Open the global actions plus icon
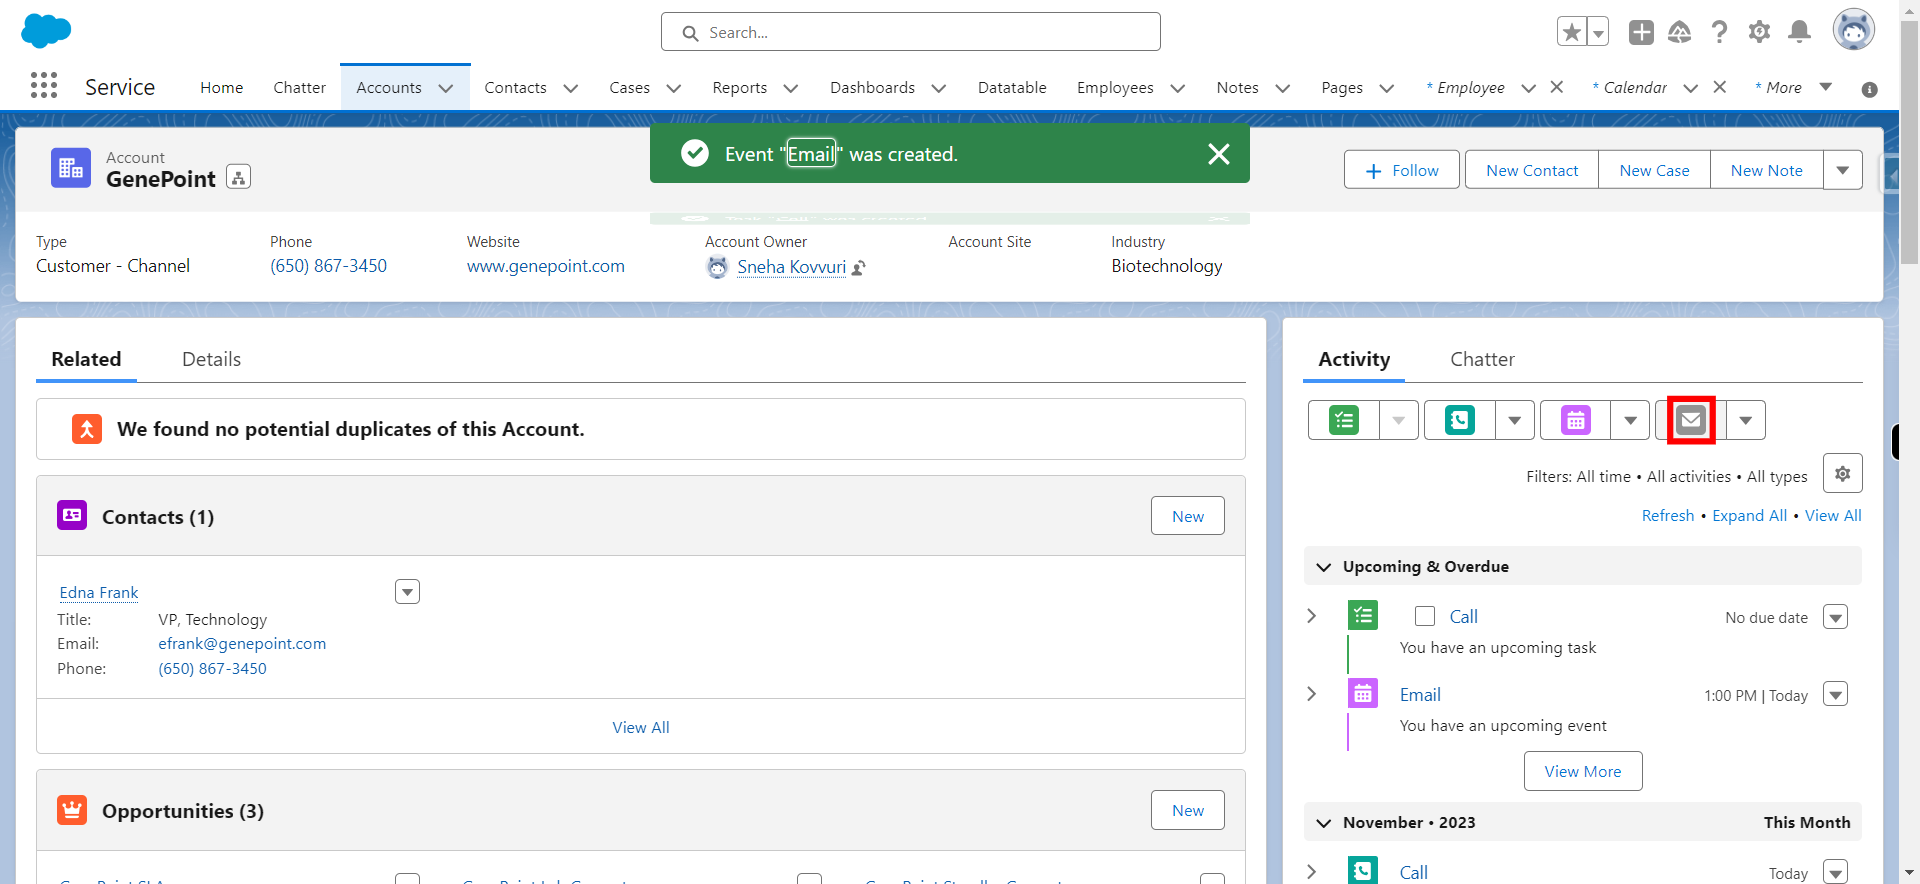 1641,32
